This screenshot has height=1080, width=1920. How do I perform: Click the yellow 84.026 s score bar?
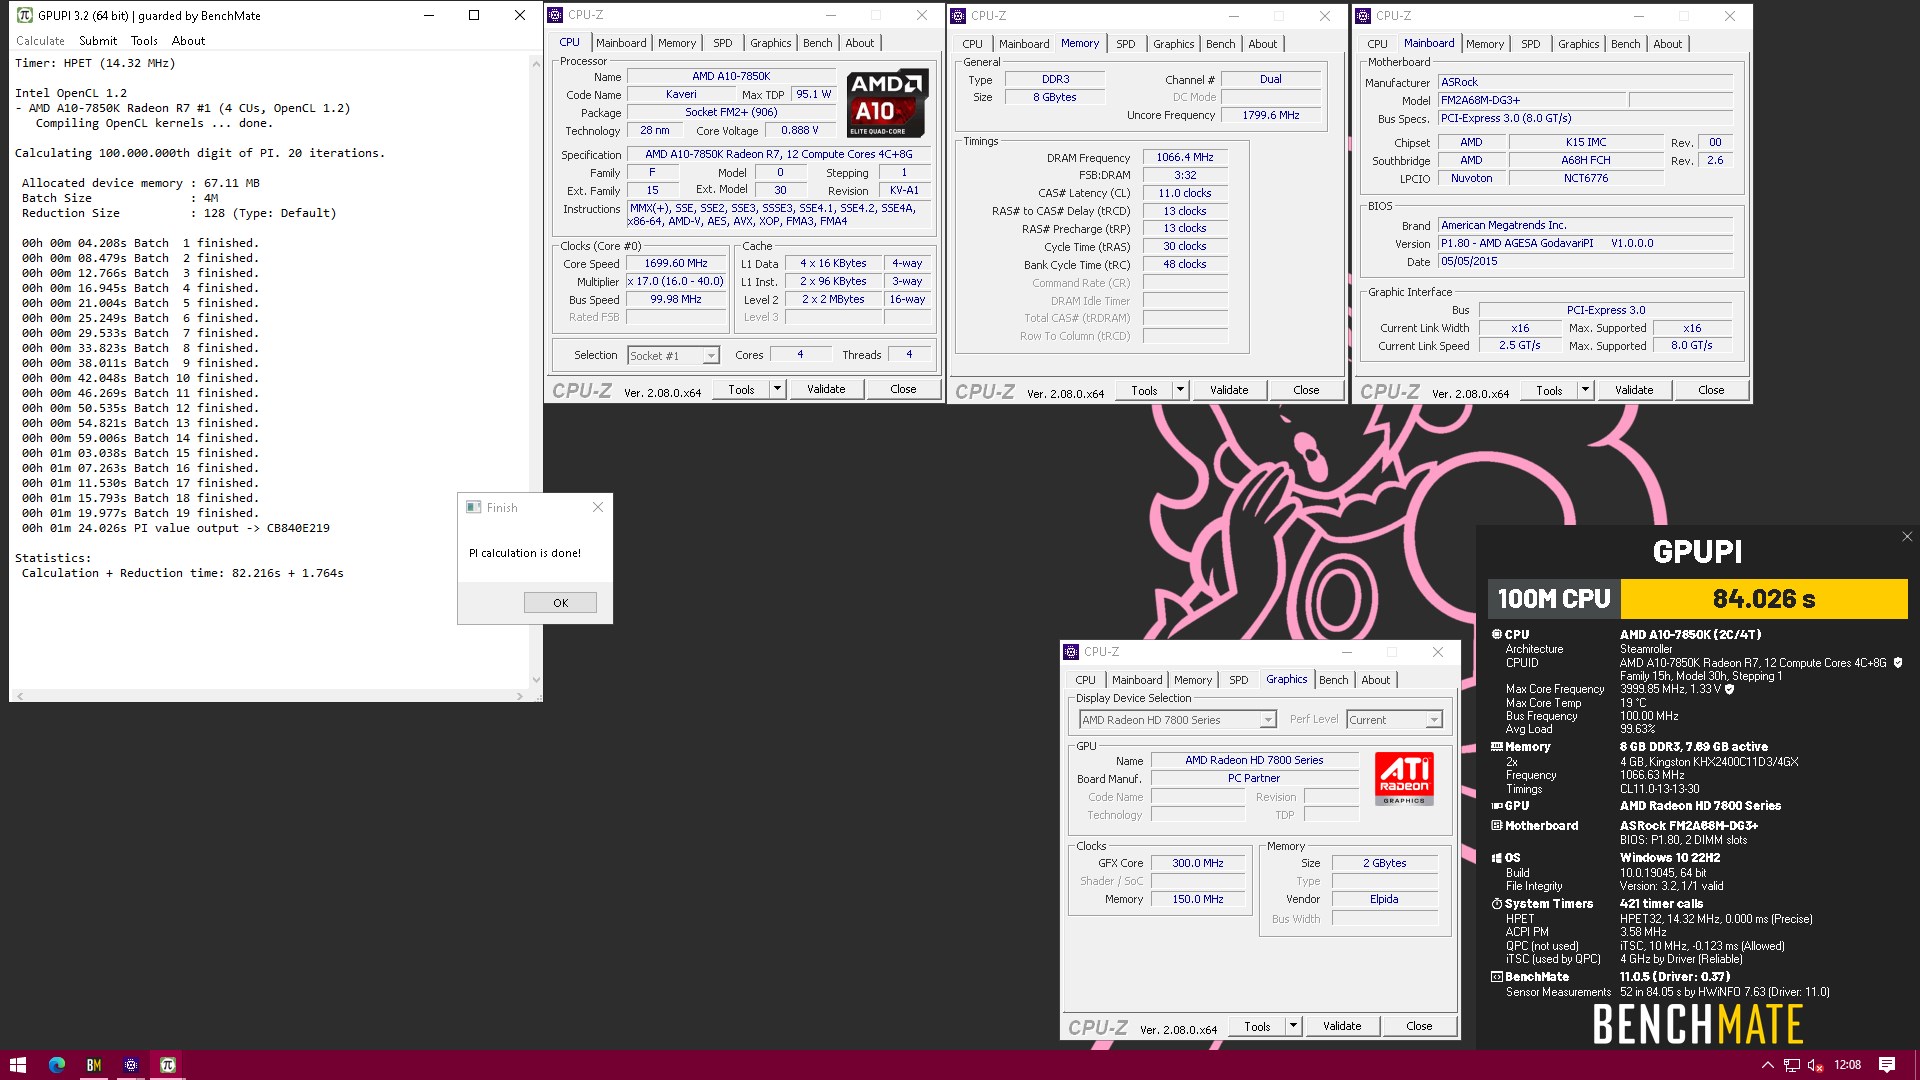point(1764,599)
